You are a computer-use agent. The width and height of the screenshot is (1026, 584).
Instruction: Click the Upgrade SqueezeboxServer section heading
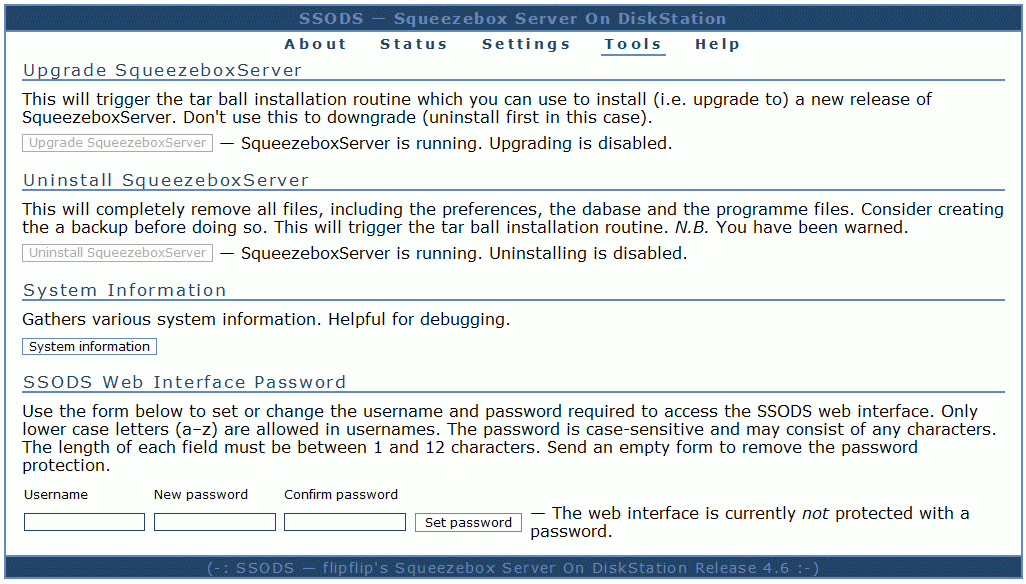coord(162,71)
